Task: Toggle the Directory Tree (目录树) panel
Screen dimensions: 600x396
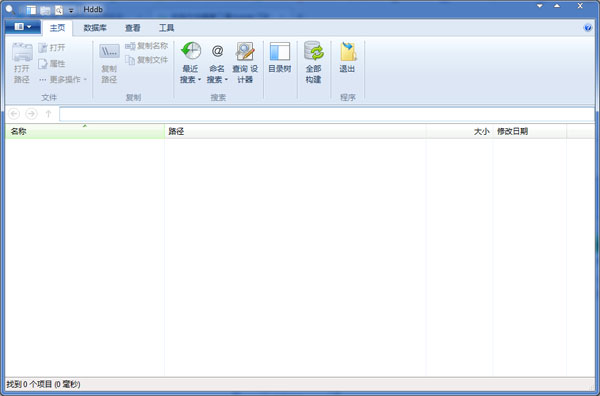Action: [x=280, y=57]
